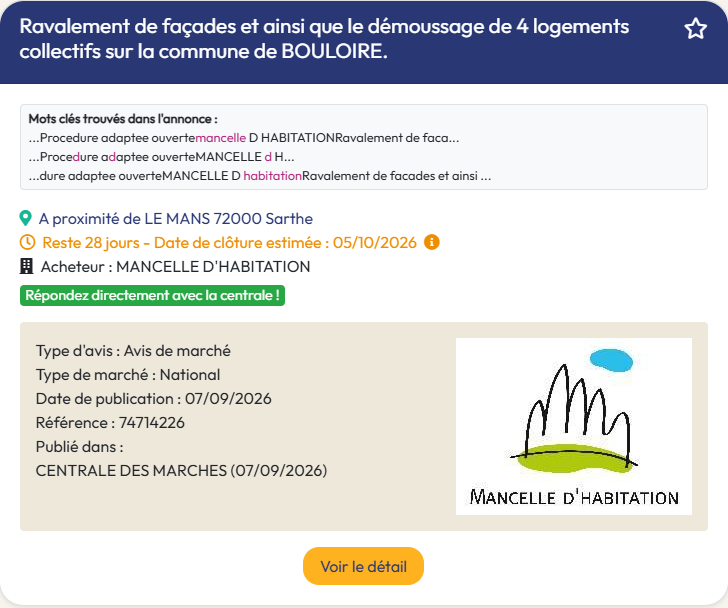Click the highlighted habitation keyword
This screenshot has width=728, height=608.
pos(273,176)
